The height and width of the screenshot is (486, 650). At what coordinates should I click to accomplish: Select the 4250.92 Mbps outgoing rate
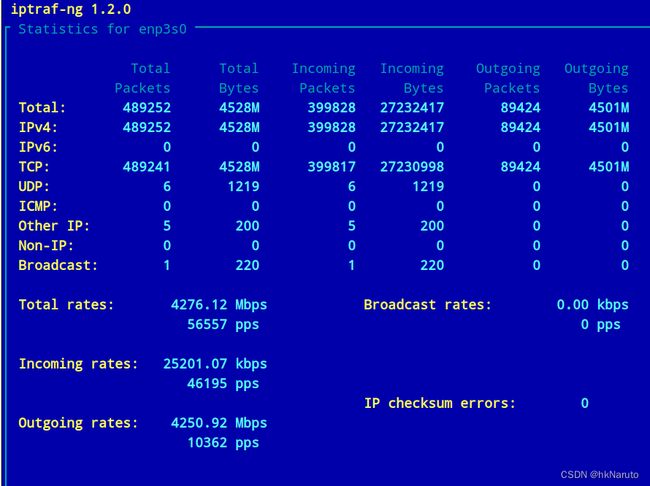[219, 423]
